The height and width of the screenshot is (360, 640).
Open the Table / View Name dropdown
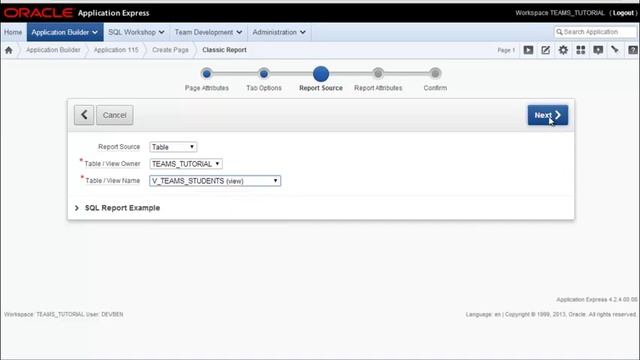click(x=215, y=181)
